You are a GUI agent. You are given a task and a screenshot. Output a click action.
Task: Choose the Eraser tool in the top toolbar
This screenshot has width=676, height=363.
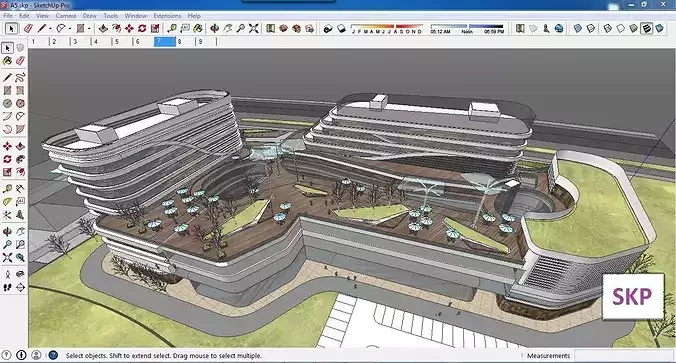click(x=28, y=28)
